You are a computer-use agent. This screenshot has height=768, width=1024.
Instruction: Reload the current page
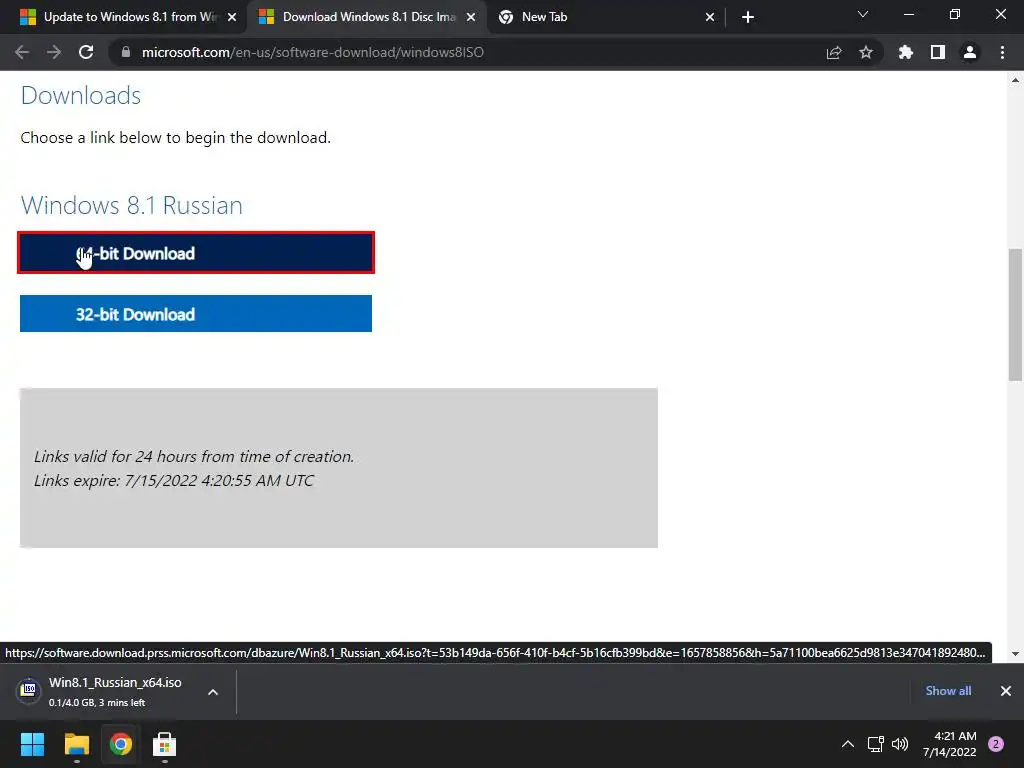coord(86,52)
